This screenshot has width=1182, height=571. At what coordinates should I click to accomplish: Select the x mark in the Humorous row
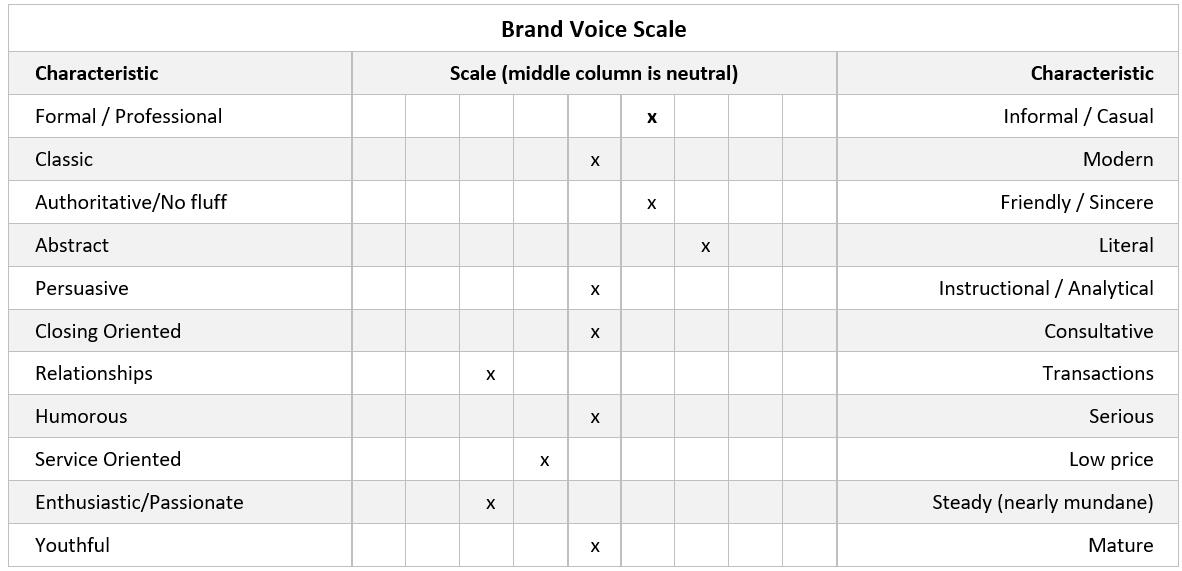click(x=595, y=417)
